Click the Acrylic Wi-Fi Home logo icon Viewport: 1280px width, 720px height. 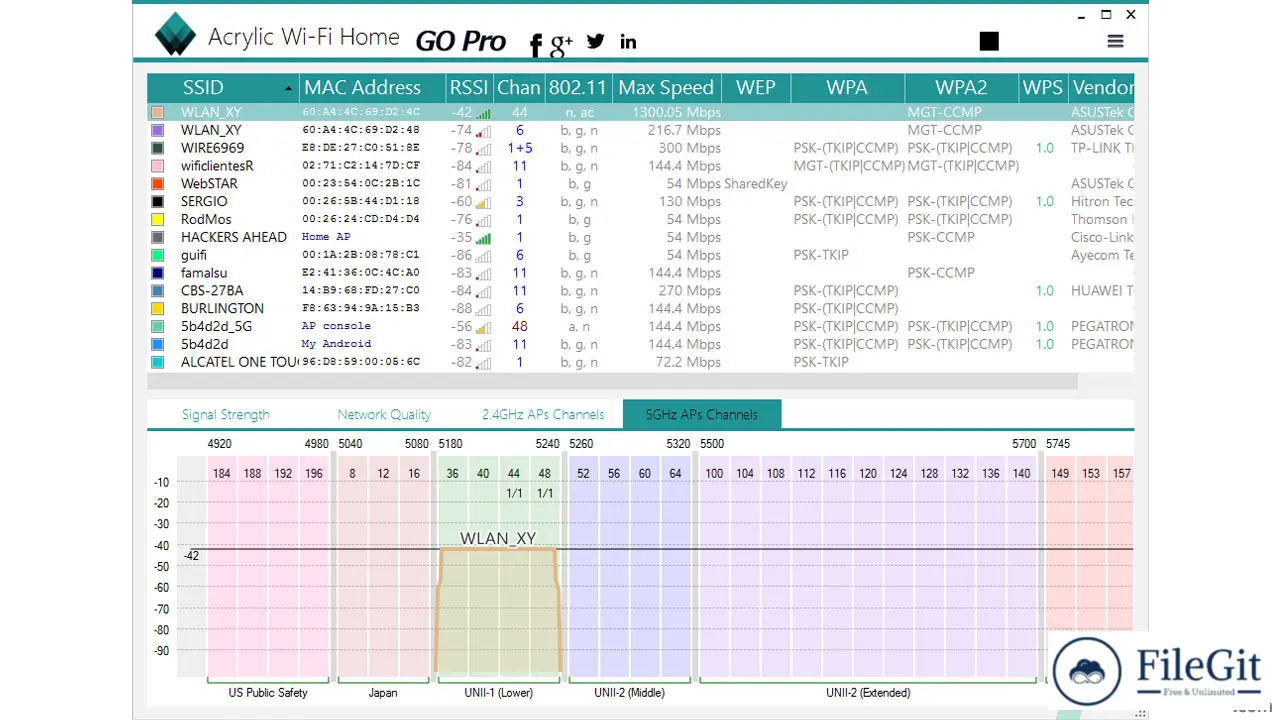coord(176,34)
